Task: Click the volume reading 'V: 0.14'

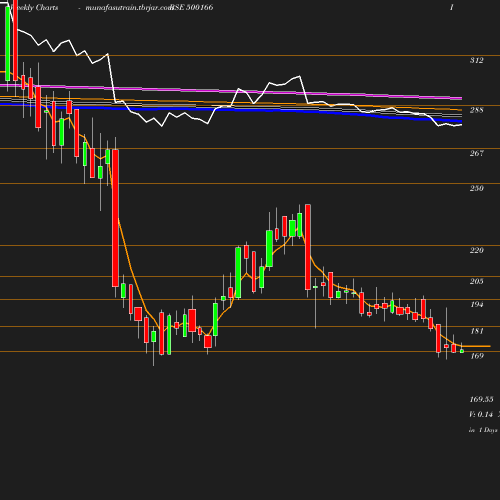Action: (481, 414)
